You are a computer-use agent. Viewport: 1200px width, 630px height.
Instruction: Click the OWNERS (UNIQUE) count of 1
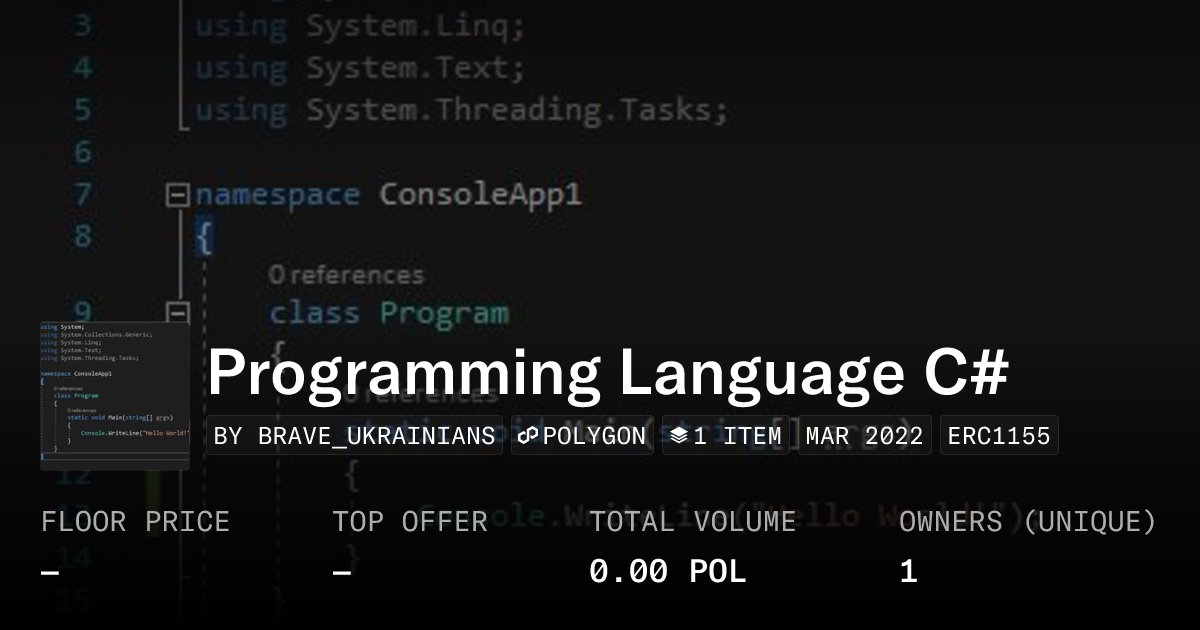907,571
